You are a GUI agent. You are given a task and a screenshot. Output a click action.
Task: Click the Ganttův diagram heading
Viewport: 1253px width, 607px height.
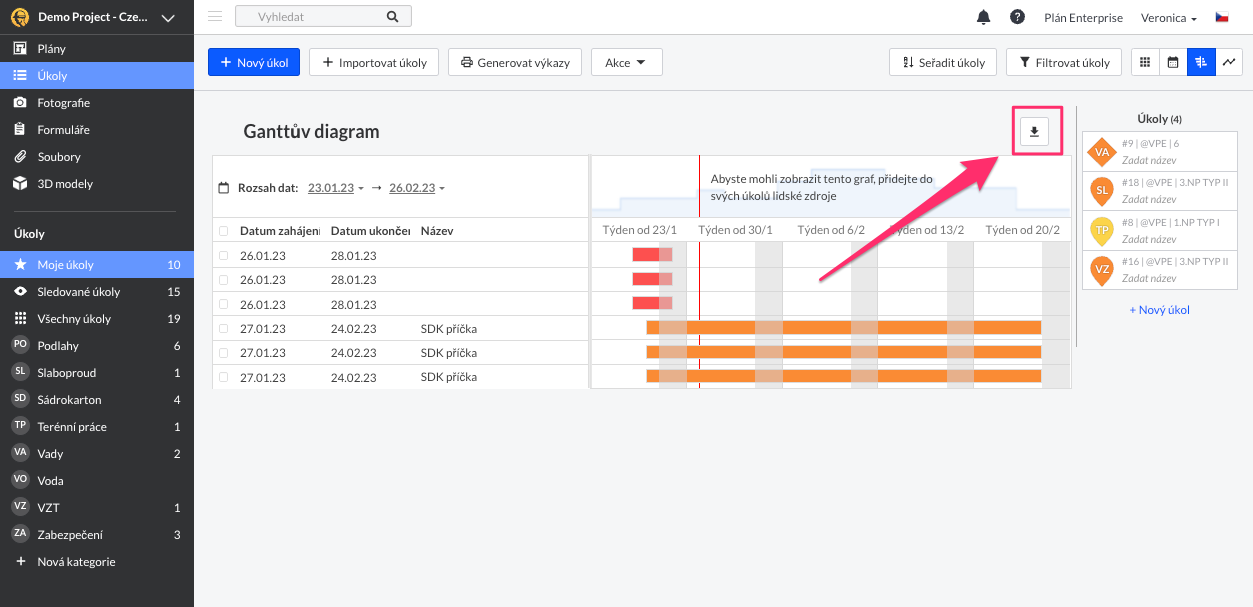click(311, 132)
